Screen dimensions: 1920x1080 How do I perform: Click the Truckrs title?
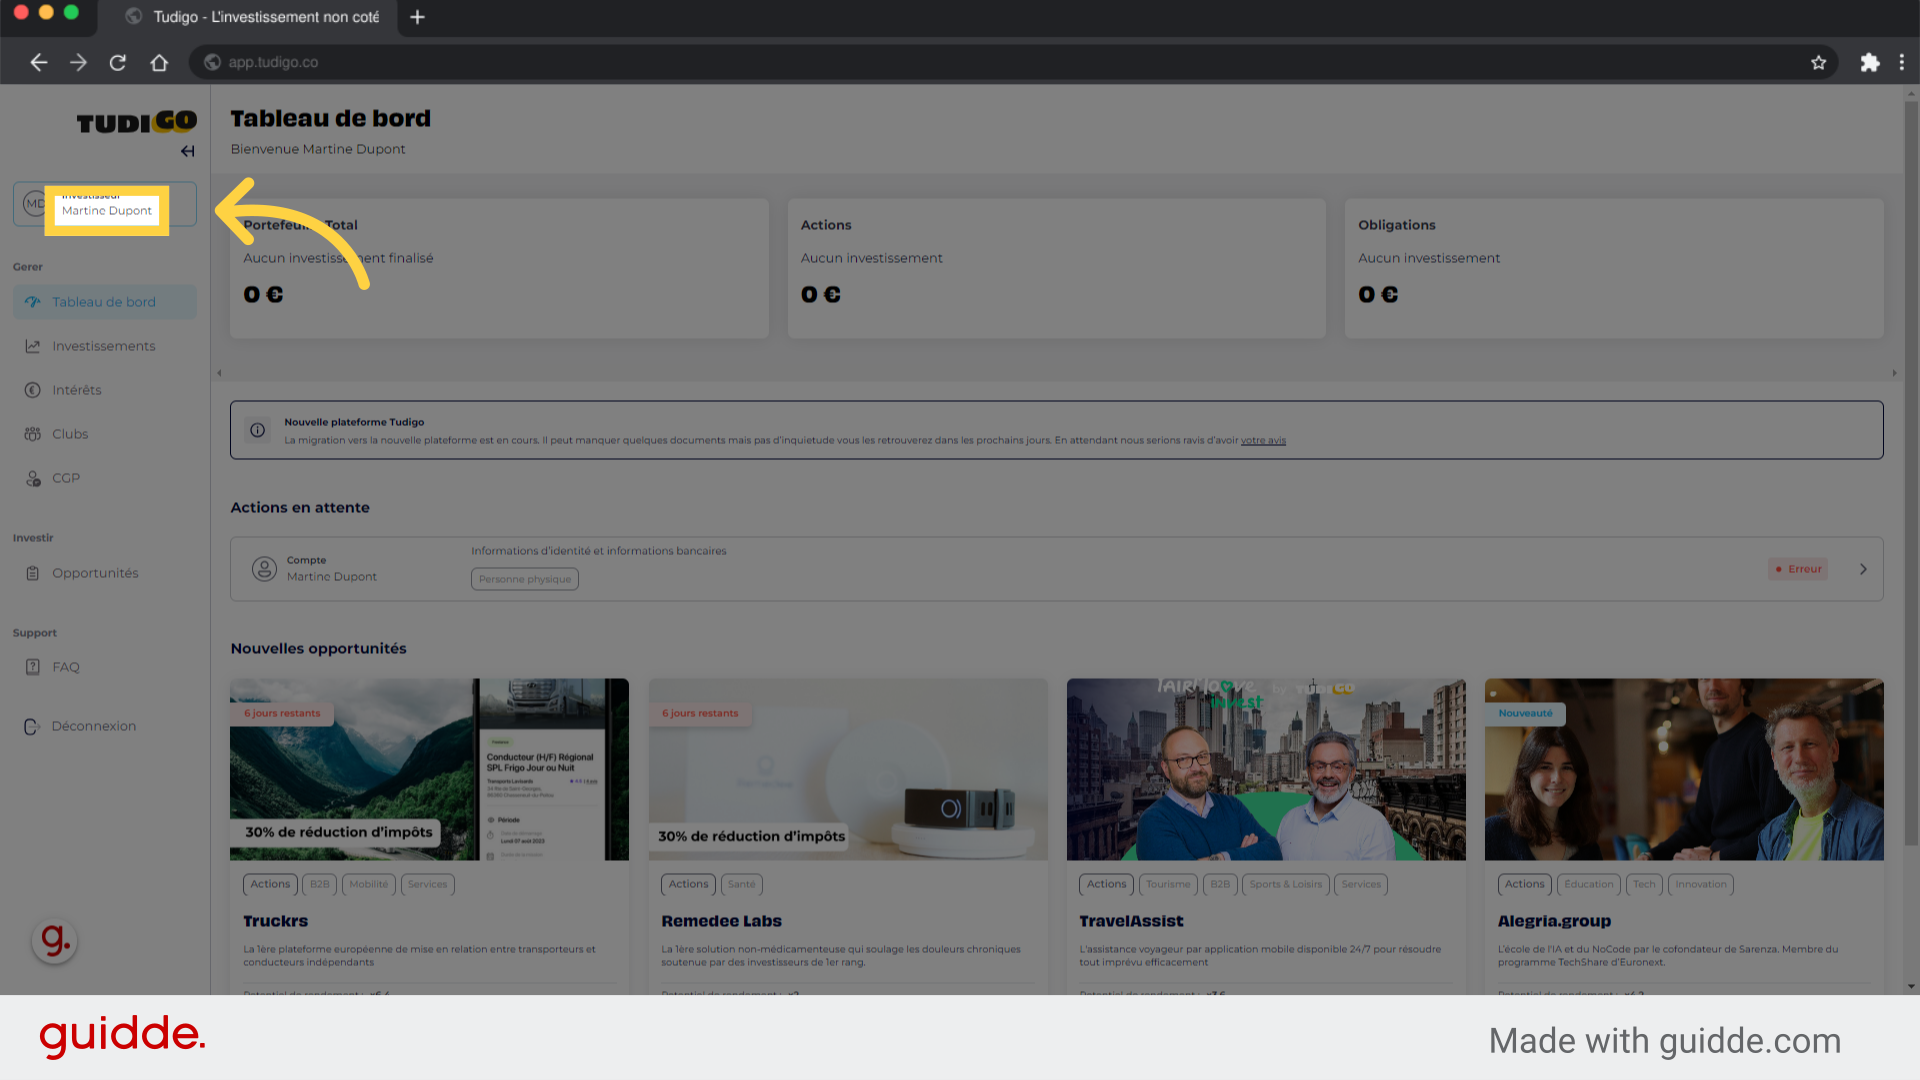tap(276, 921)
